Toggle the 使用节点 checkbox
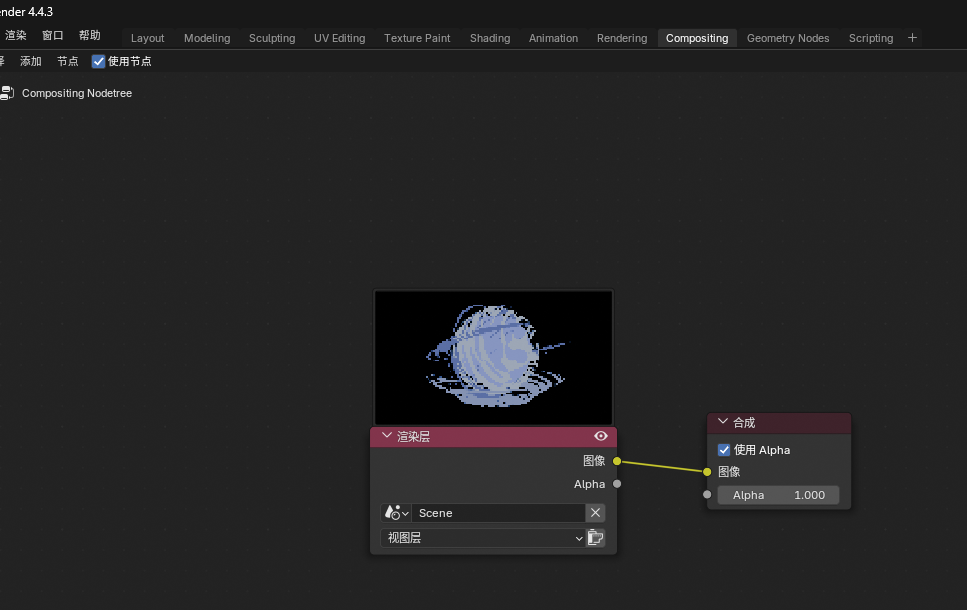 coord(98,61)
